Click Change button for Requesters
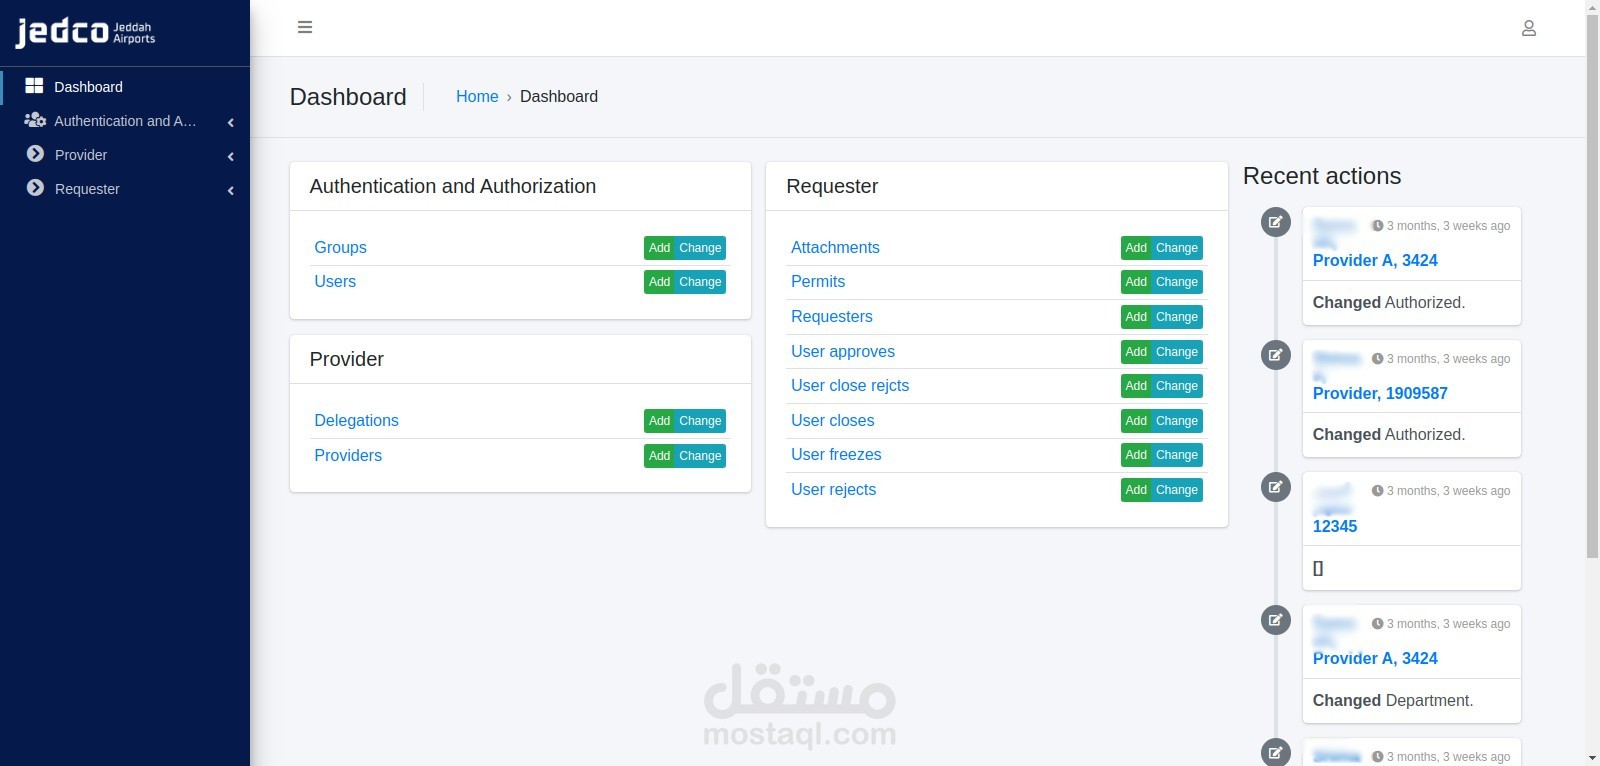1600x766 pixels. coord(1177,317)
